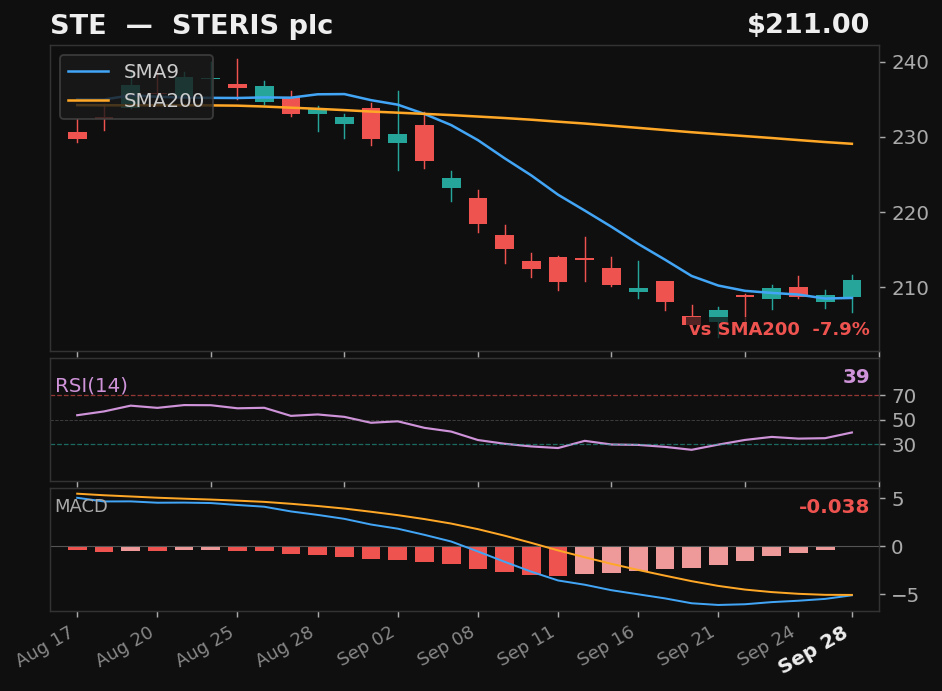
Task: Click the largest red MACD histogram bar
Action: (558, 561)
